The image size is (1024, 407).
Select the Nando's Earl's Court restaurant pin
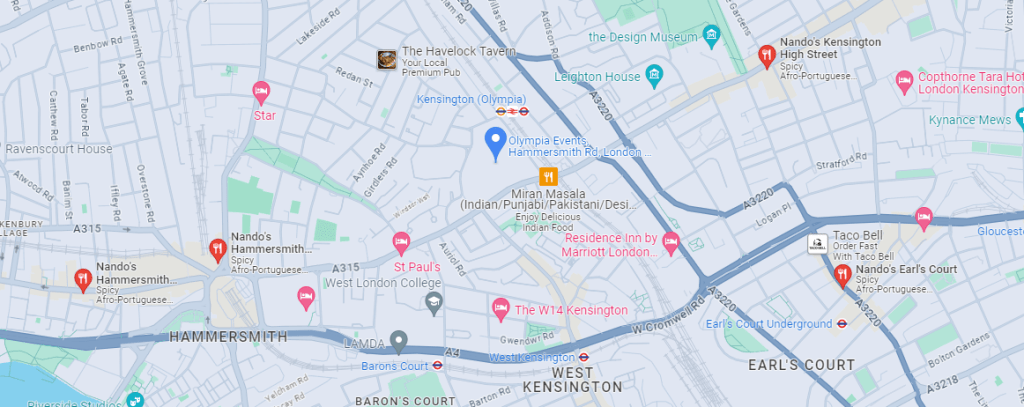pos(842,276)
